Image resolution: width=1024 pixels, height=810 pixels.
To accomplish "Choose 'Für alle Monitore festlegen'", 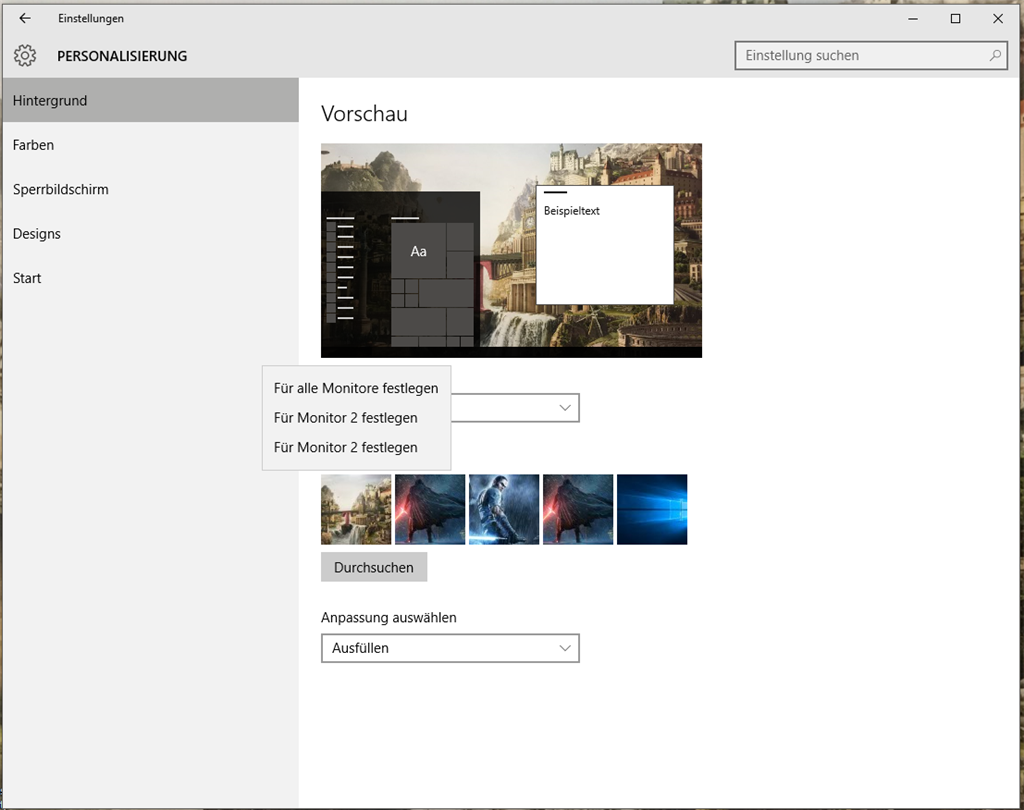I will (356, 388).
